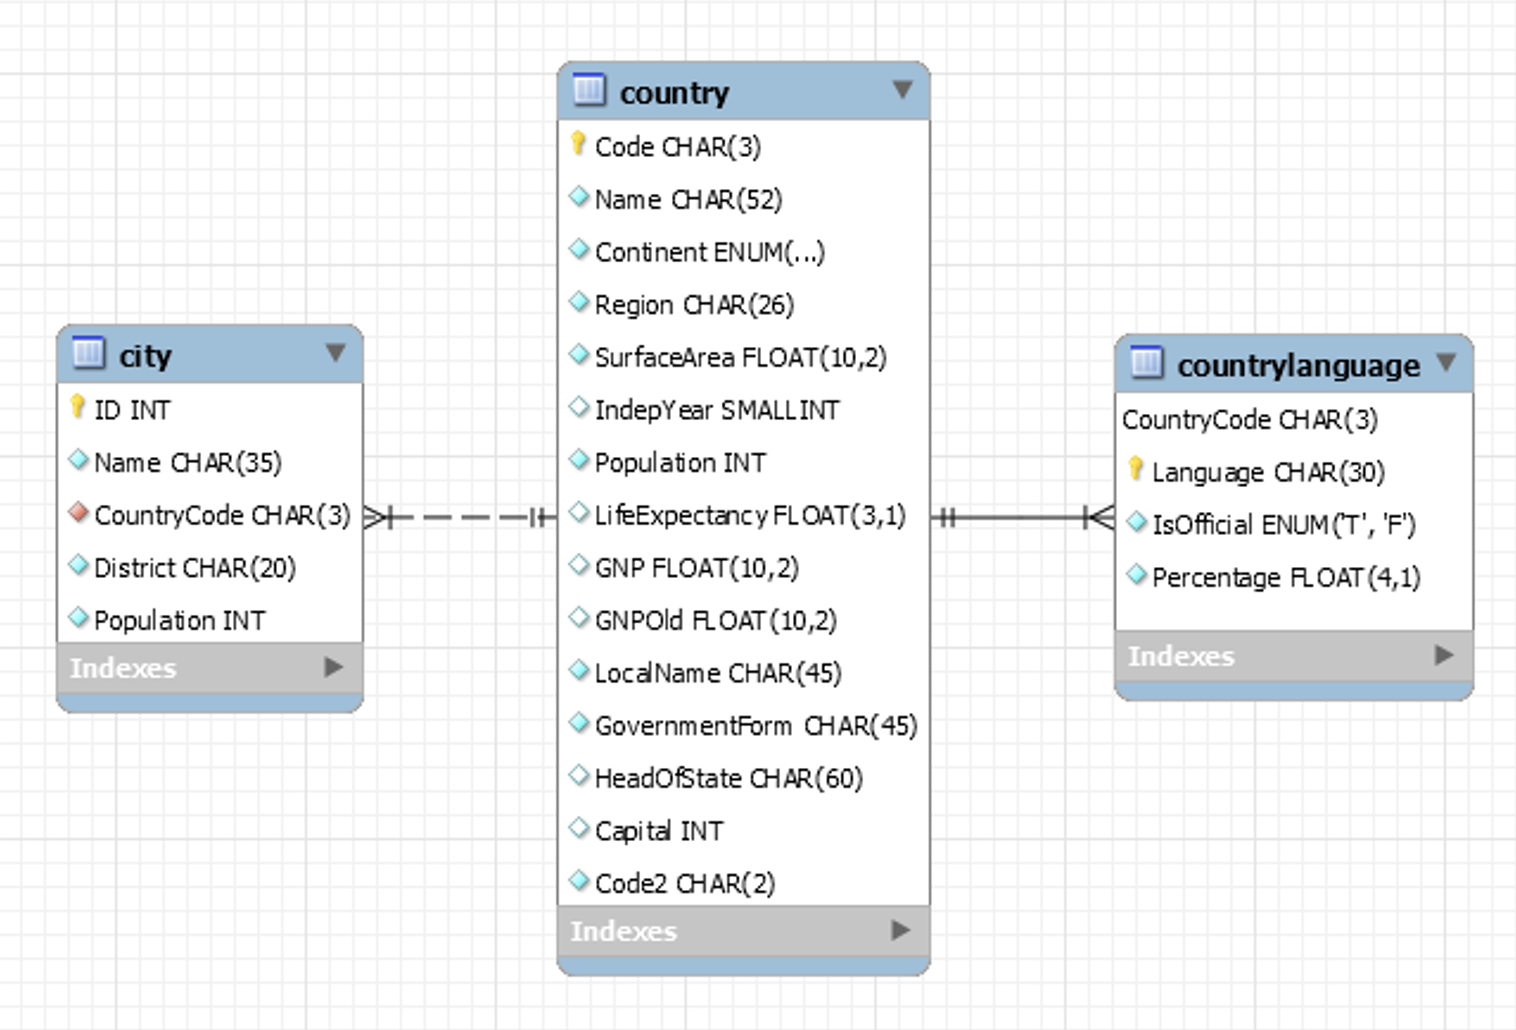Screen dimensions: 1516x1030
Task: Click the blue diamond beside Population INT in country
Action: (578, 460)
